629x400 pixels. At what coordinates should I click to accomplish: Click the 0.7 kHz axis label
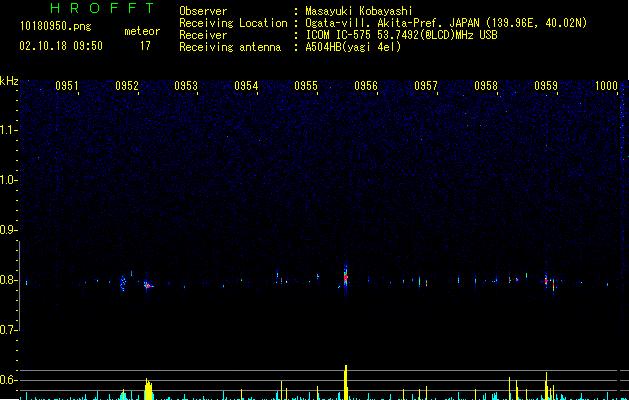point(8,330)
